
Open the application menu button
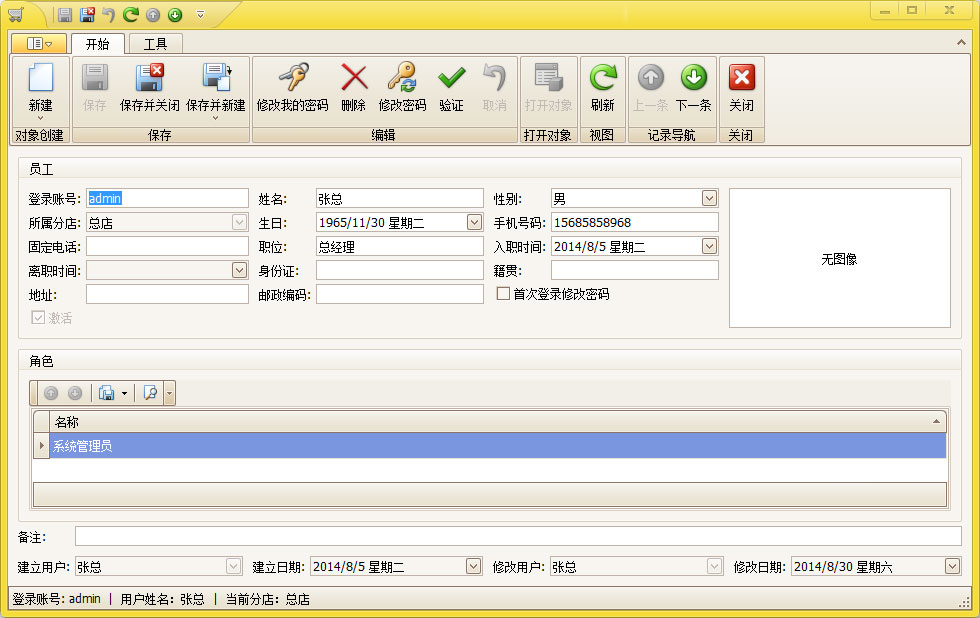pyautogui.click(x=39, y=44)
